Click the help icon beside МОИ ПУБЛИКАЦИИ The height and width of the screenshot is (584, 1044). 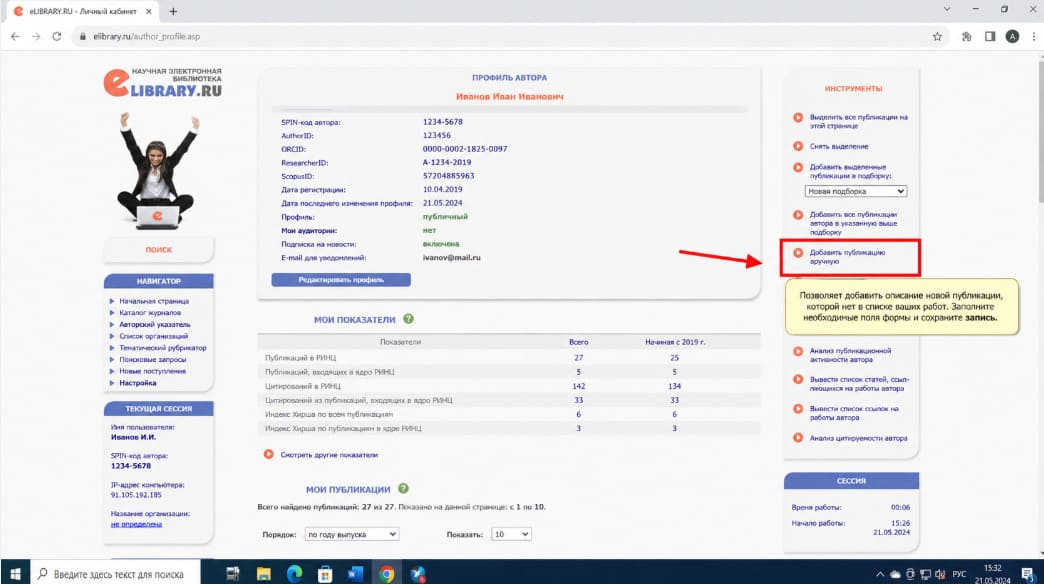[x=403, y=489]
